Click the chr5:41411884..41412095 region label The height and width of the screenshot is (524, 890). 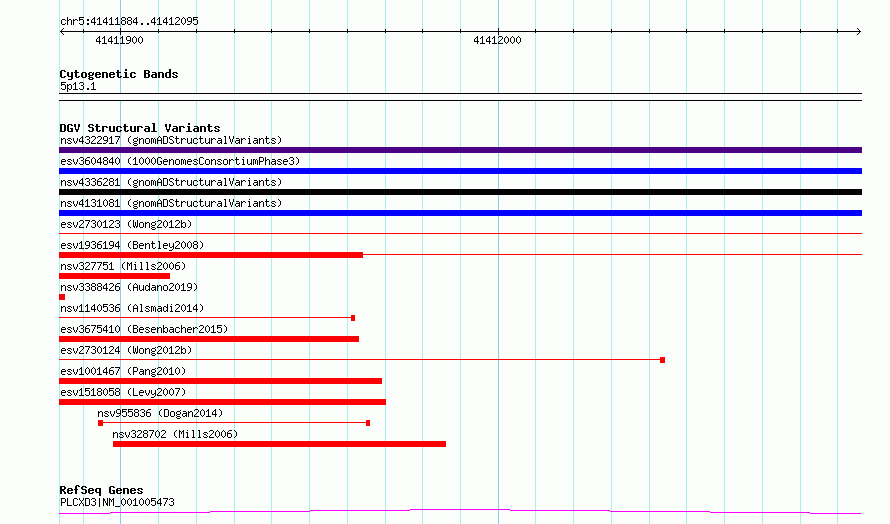pos(129,22)
